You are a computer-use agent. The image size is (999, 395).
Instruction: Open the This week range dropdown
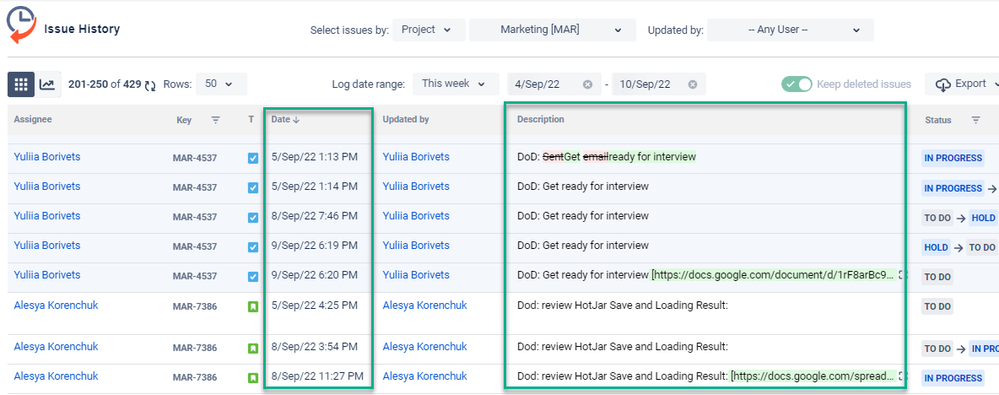[x=457, y=84]
